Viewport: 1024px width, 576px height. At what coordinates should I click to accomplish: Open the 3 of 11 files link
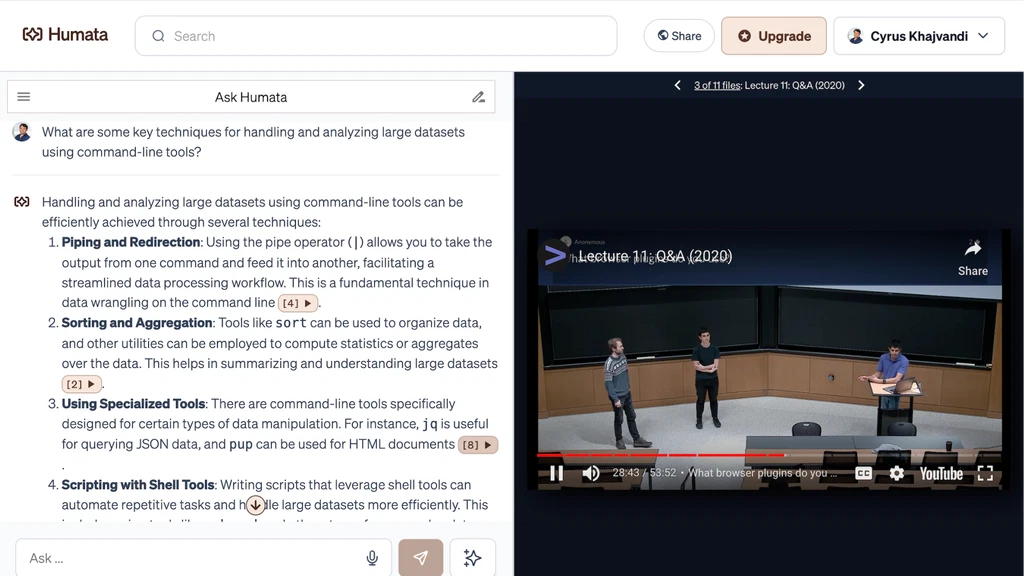click(x=717, y=85)
